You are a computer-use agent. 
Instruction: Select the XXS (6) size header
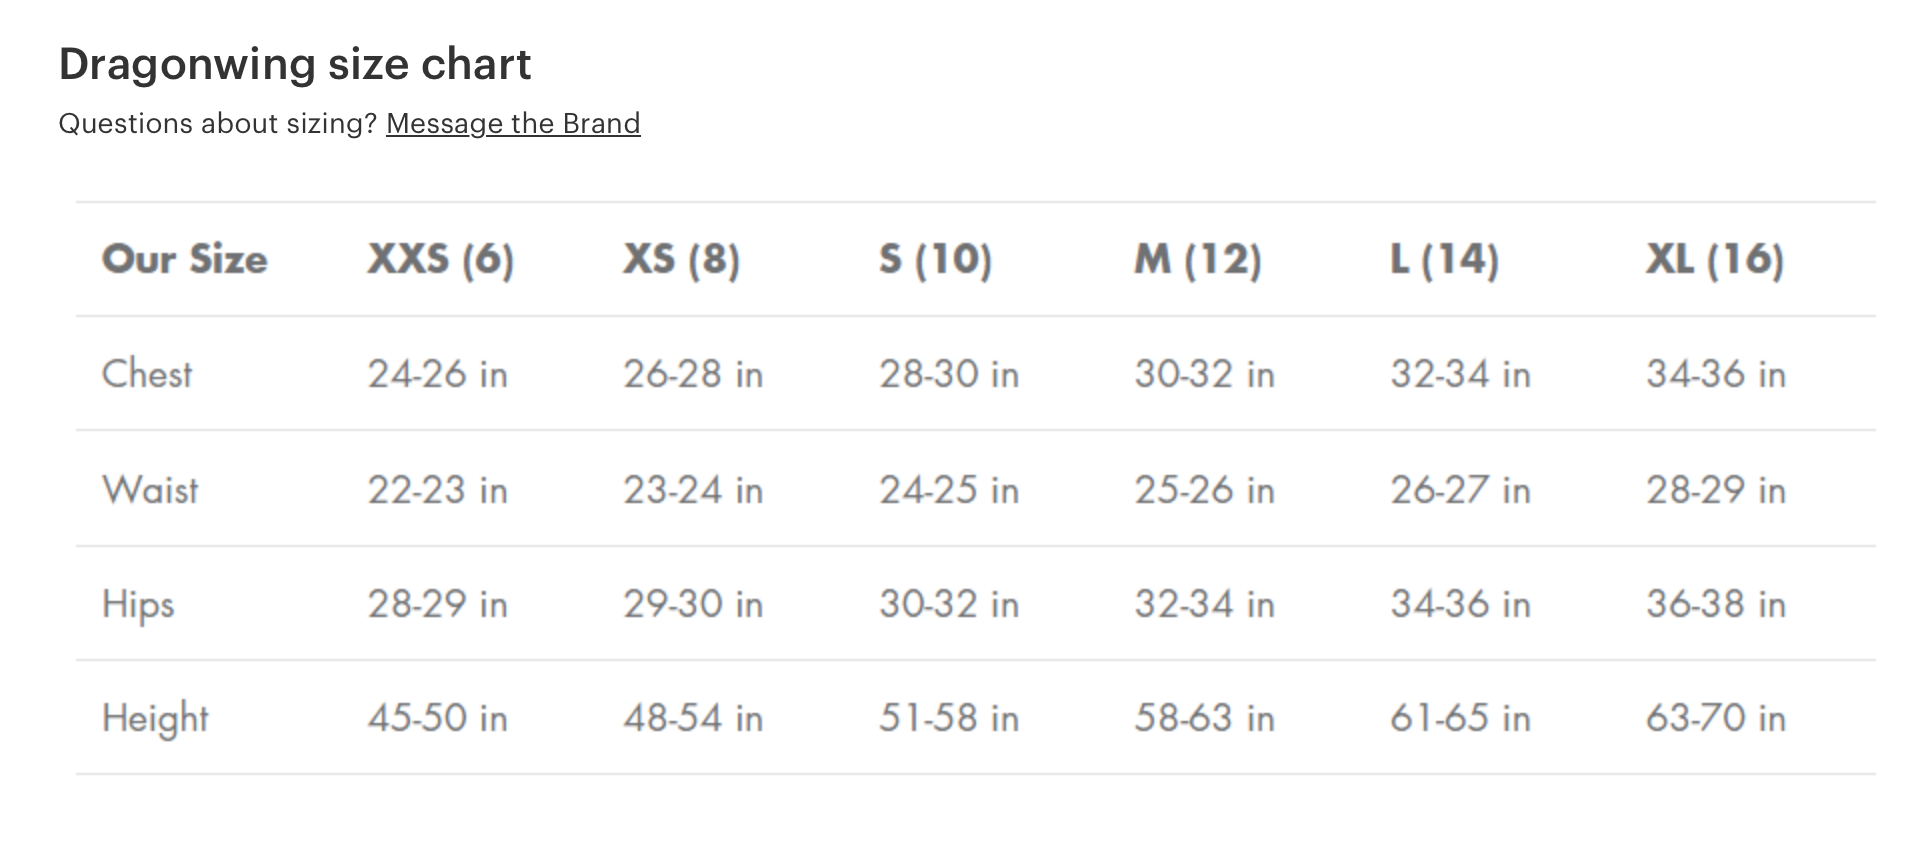click(x=440, y=259)
